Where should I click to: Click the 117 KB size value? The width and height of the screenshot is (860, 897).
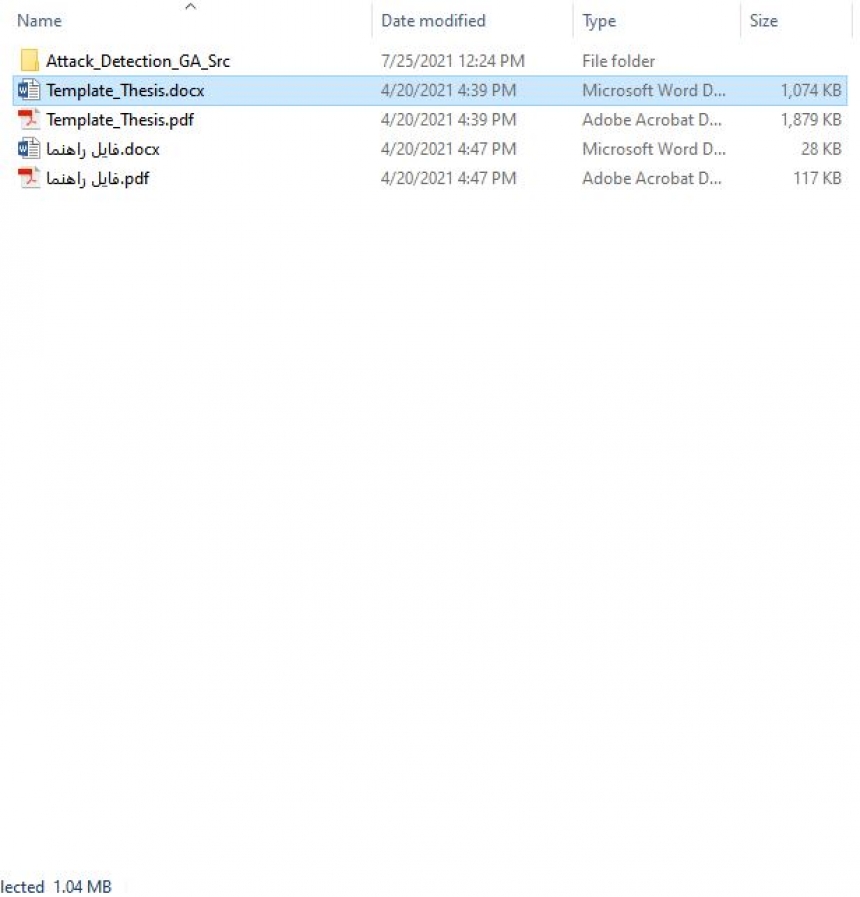(x=817, y=178)
